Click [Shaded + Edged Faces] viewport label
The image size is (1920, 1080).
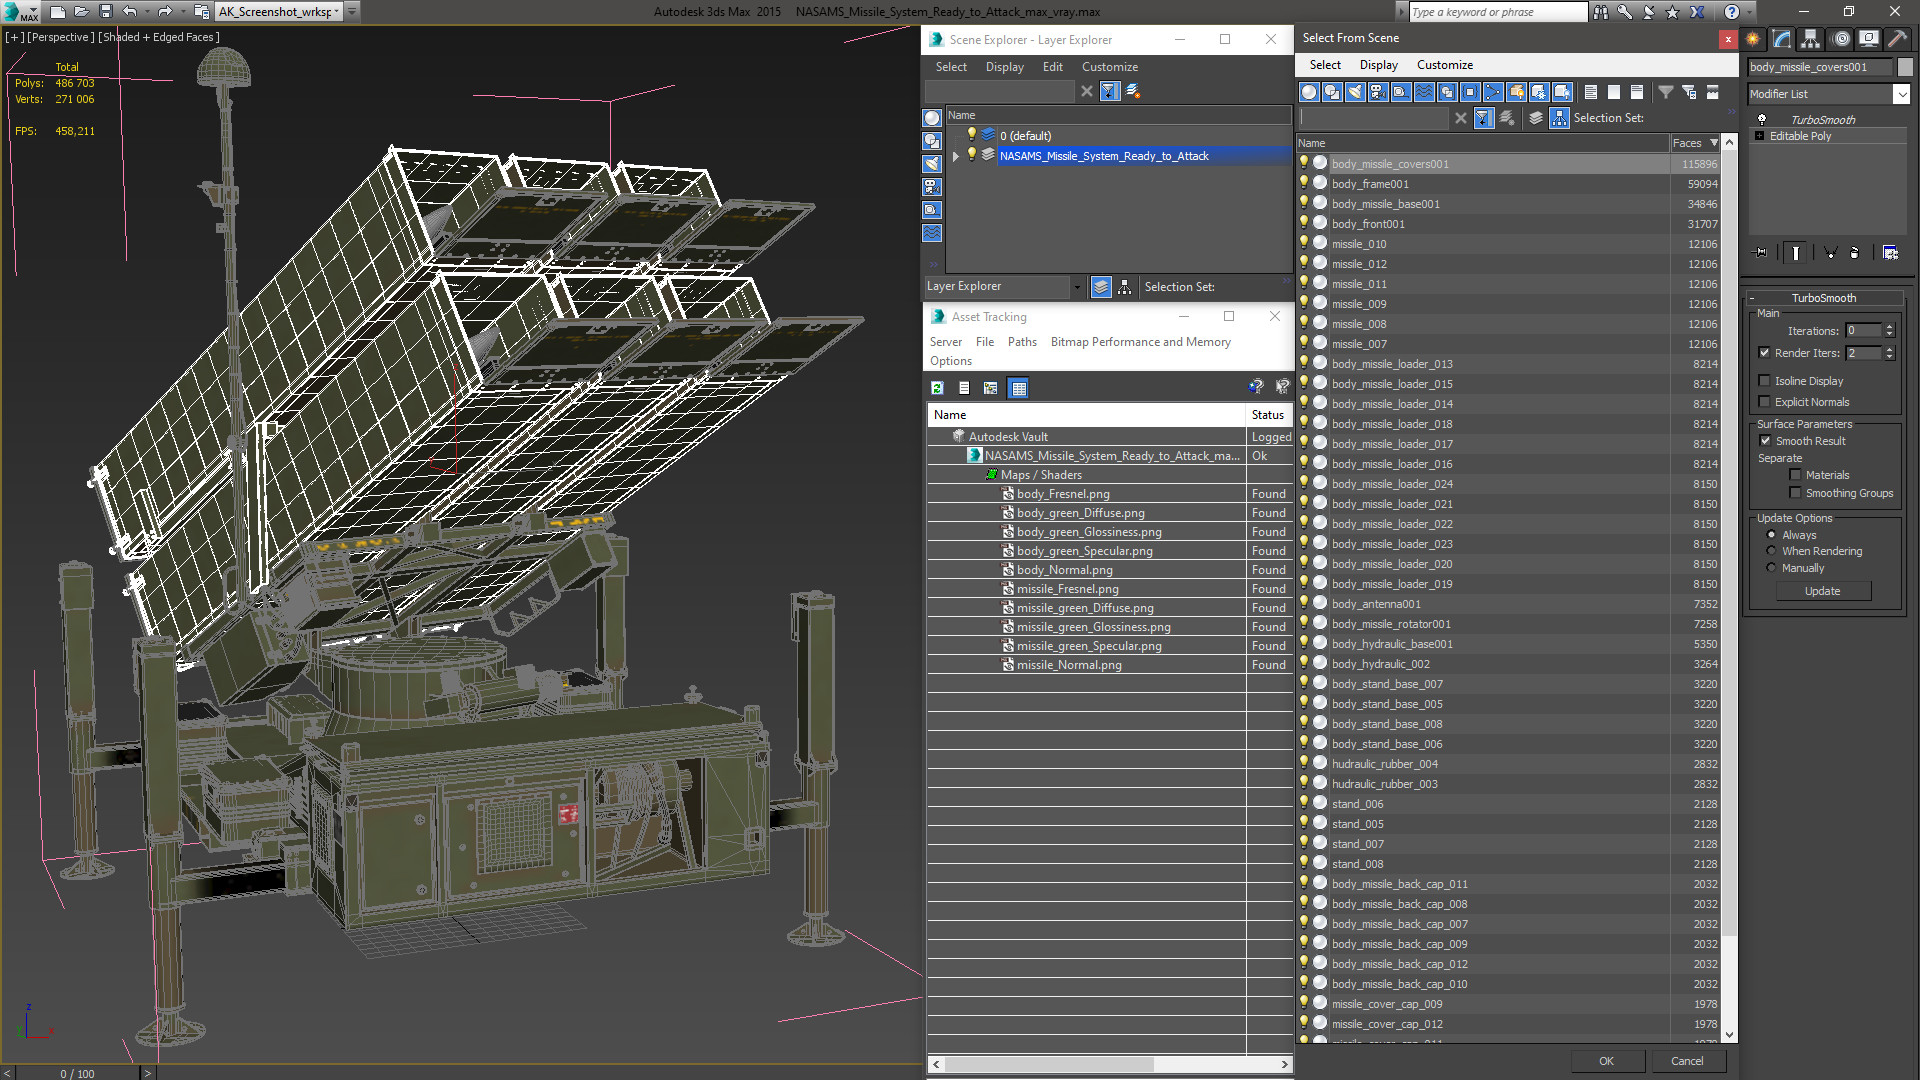tap(159, 37)
